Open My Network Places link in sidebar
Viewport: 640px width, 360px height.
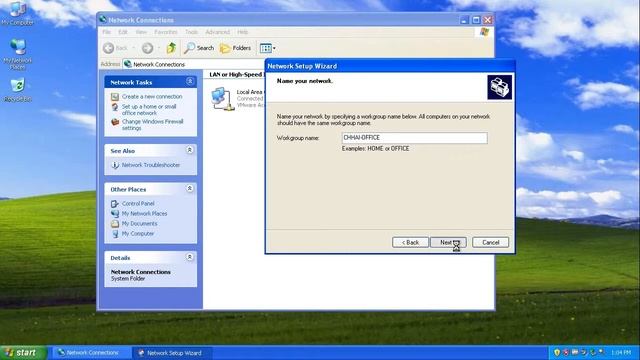144,213
